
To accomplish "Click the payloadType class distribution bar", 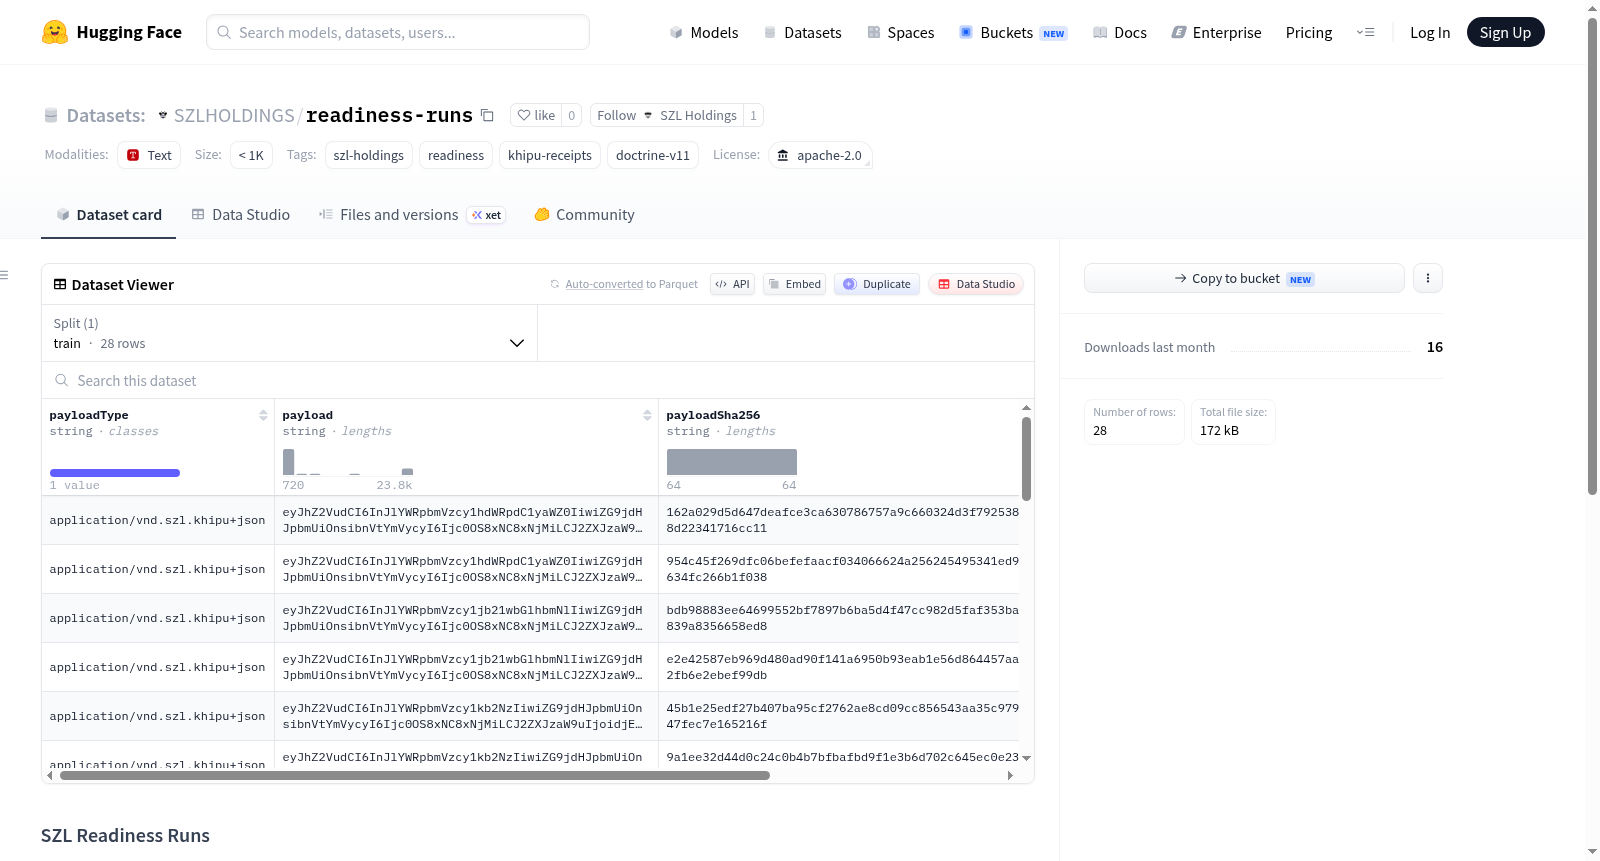I will coord(115,473).
